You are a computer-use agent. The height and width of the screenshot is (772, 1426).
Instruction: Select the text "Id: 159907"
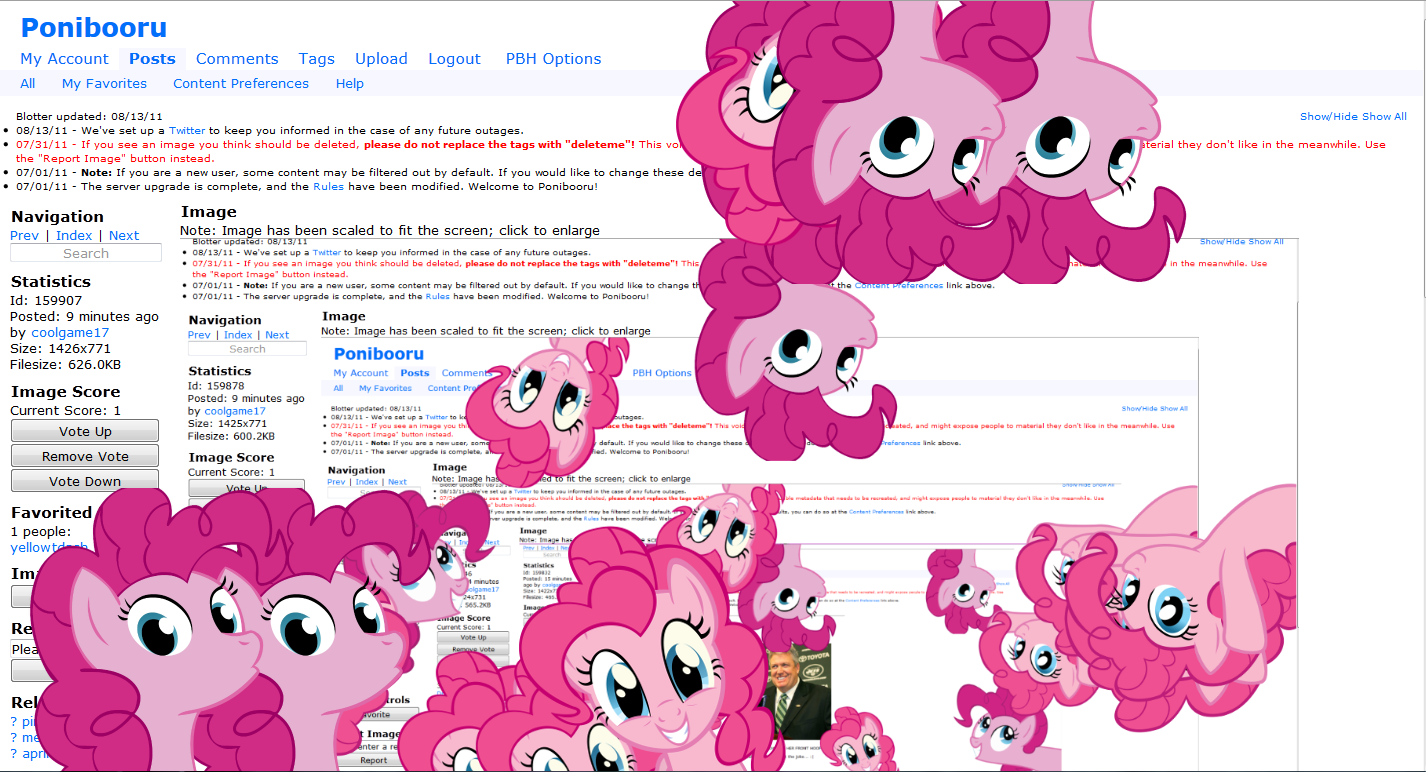point(46,301)
